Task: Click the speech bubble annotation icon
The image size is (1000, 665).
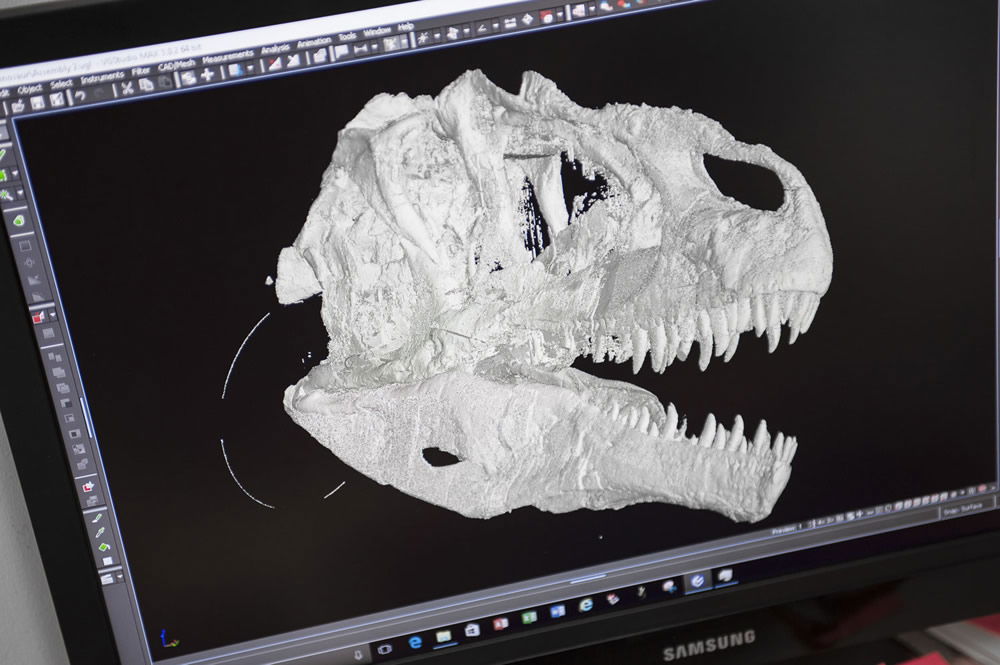Action: [x=342, y=52]
